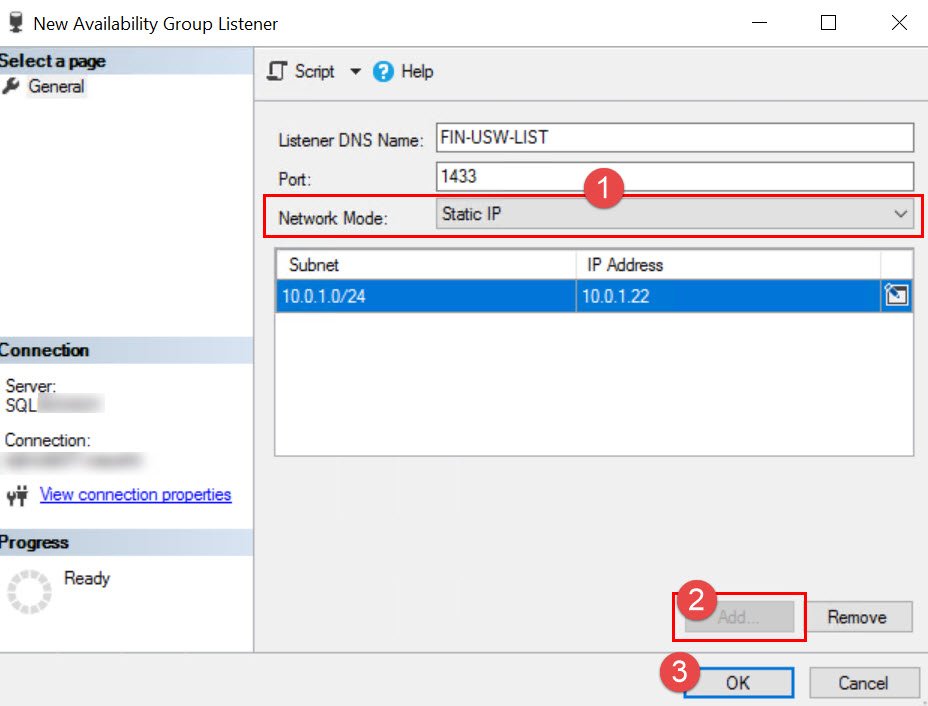Click the Add... button
The height and width of the screenshot is (706, 928).
point(739,617)
